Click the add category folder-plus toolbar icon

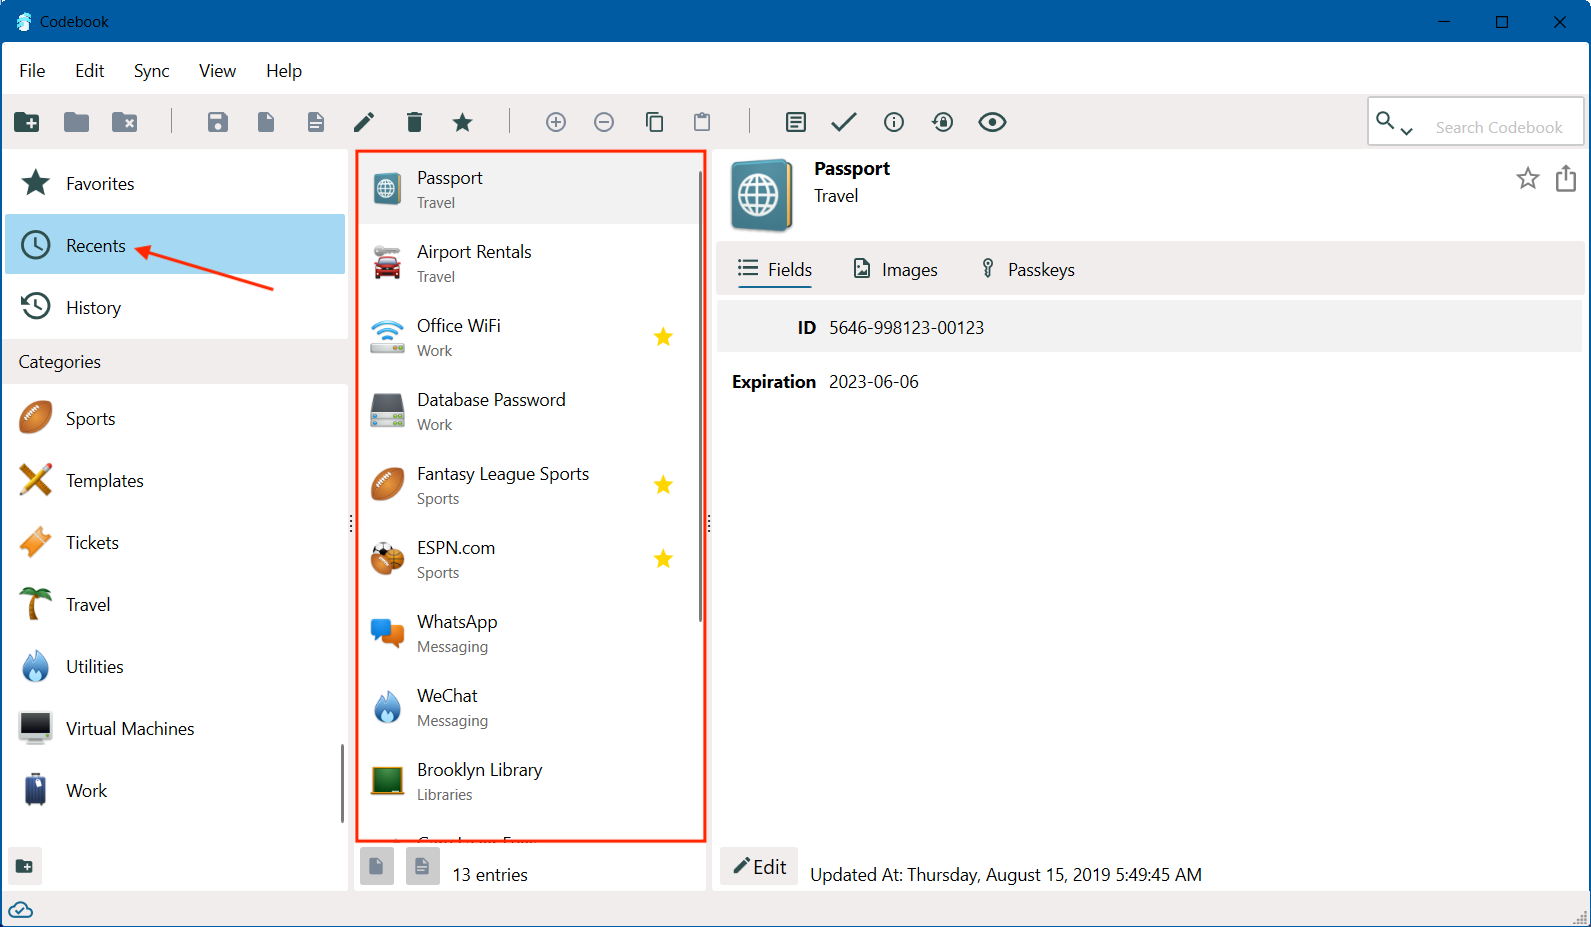tap(27, 122)
